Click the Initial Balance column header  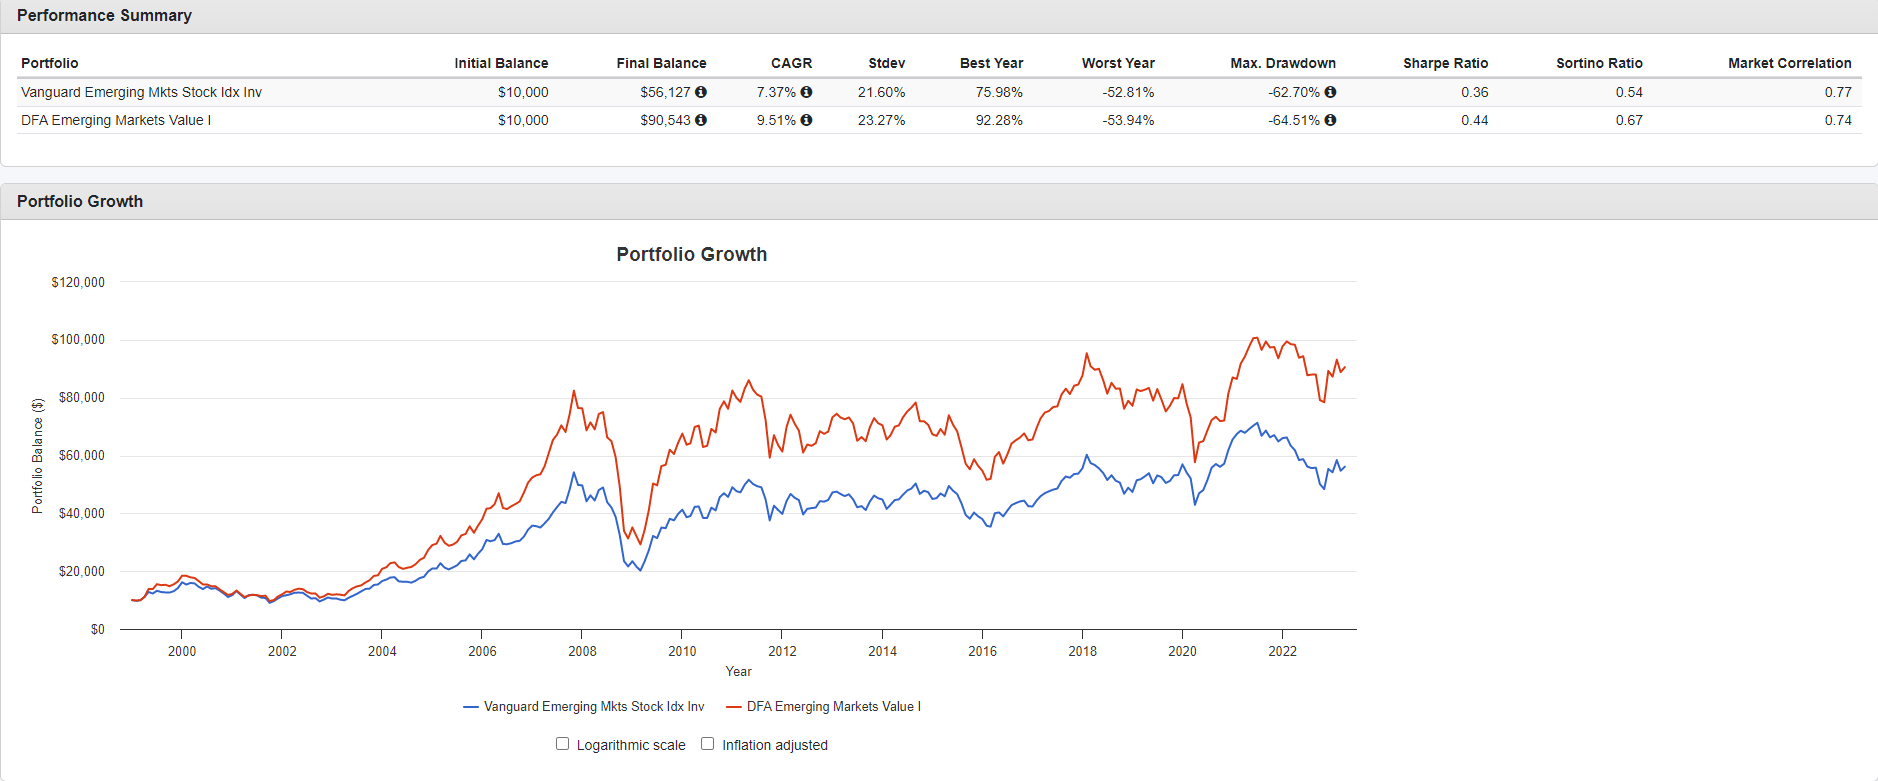tap(501, 63)
